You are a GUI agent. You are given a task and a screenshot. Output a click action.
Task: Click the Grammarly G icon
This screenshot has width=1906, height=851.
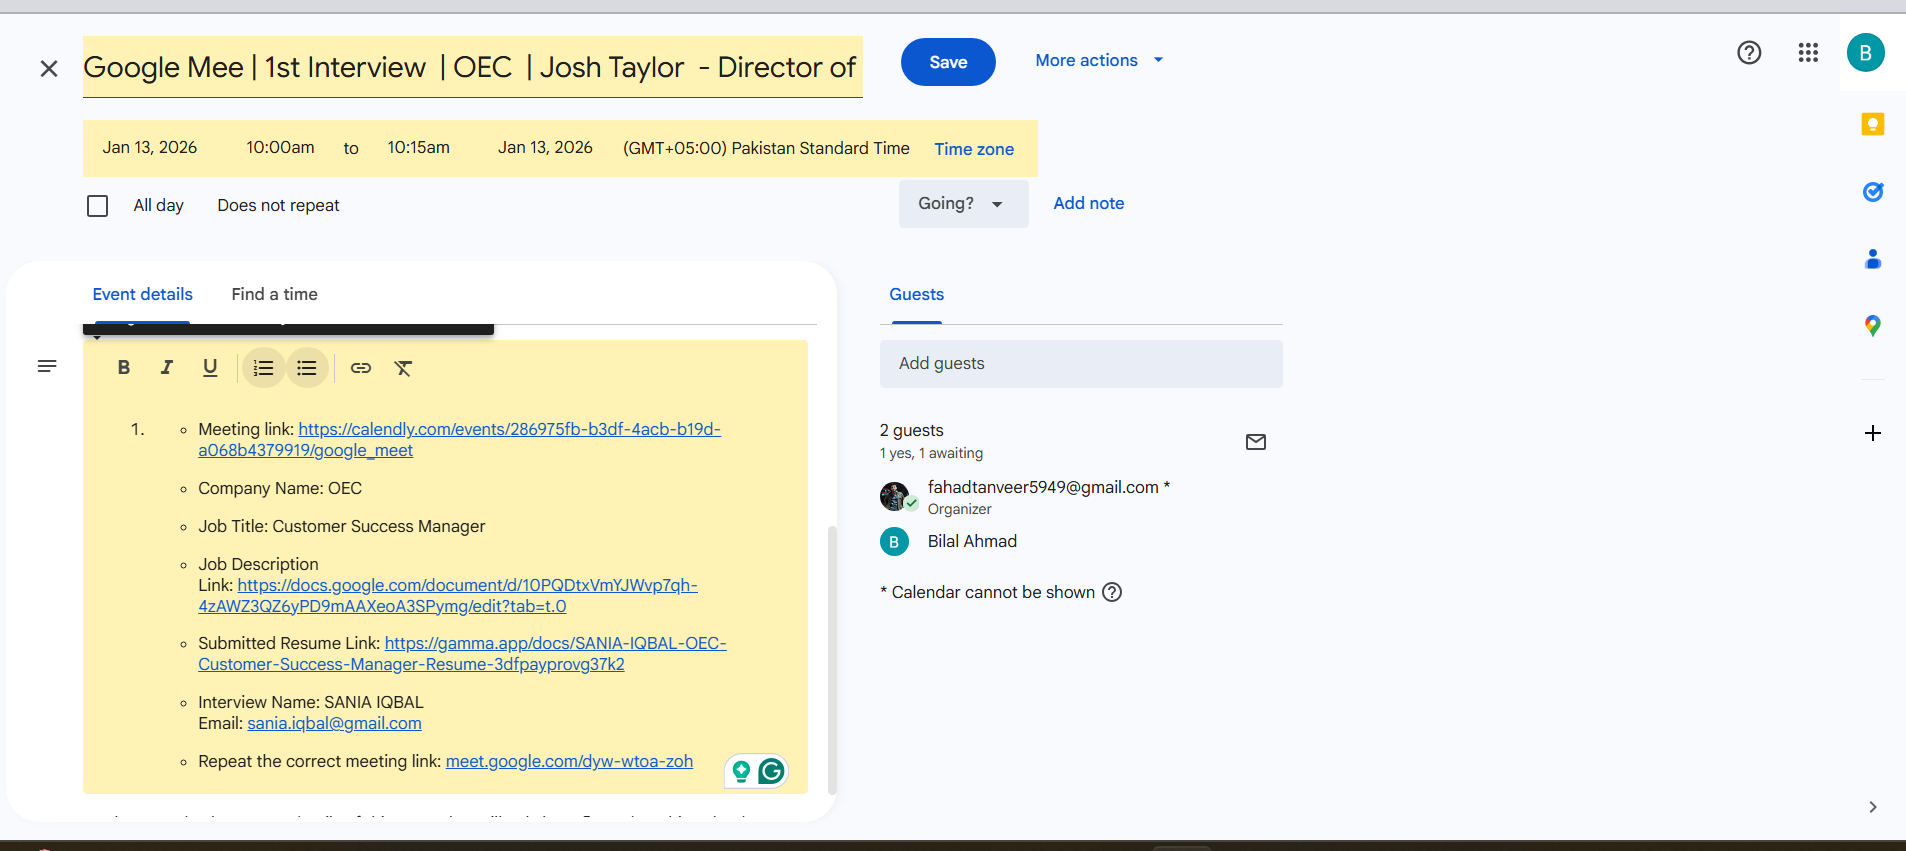771,771
